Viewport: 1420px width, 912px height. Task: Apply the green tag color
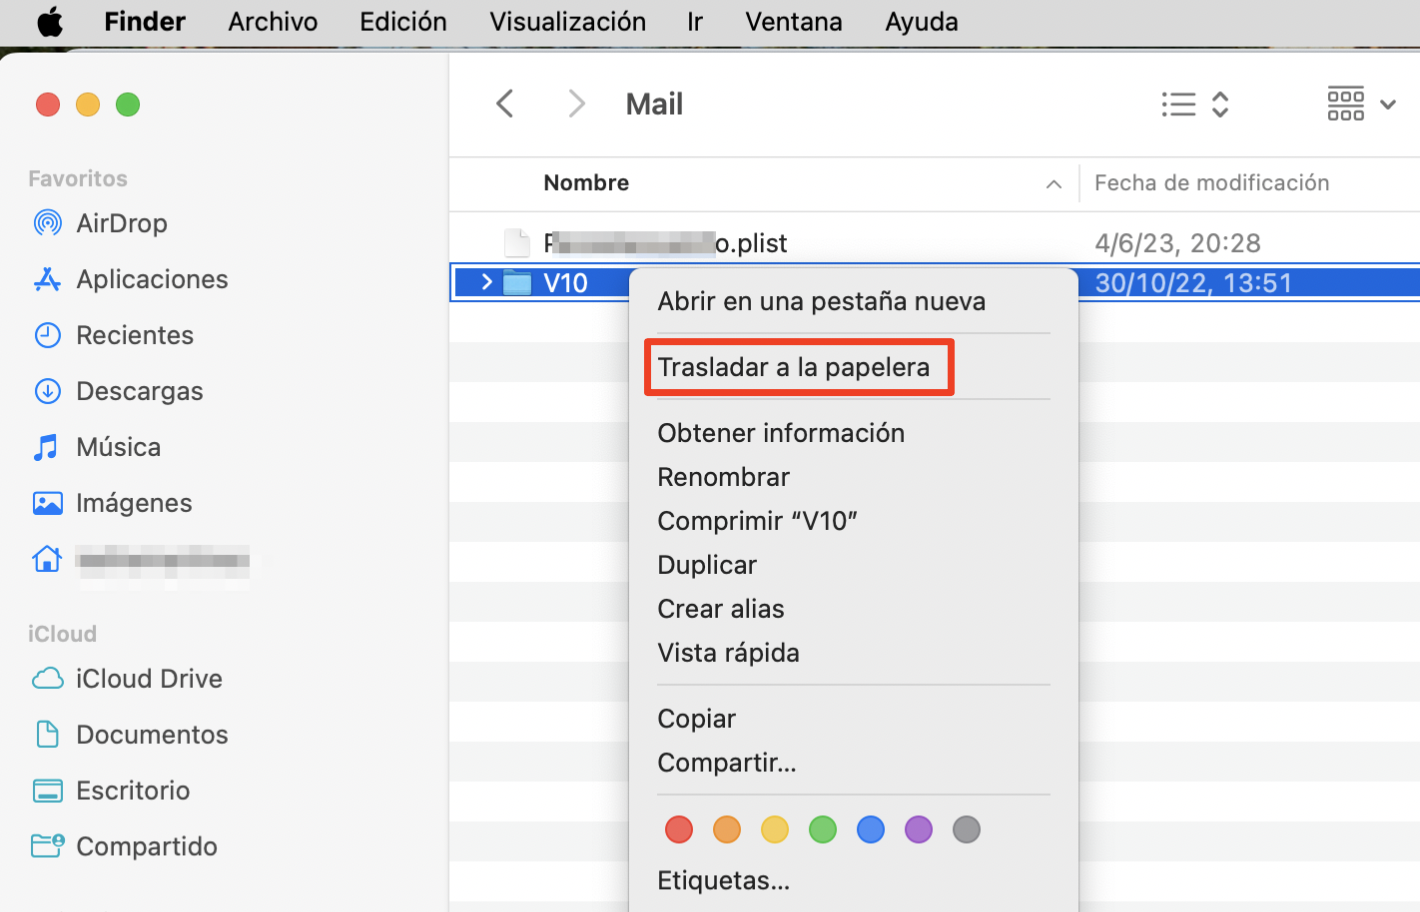coord(822,829)
